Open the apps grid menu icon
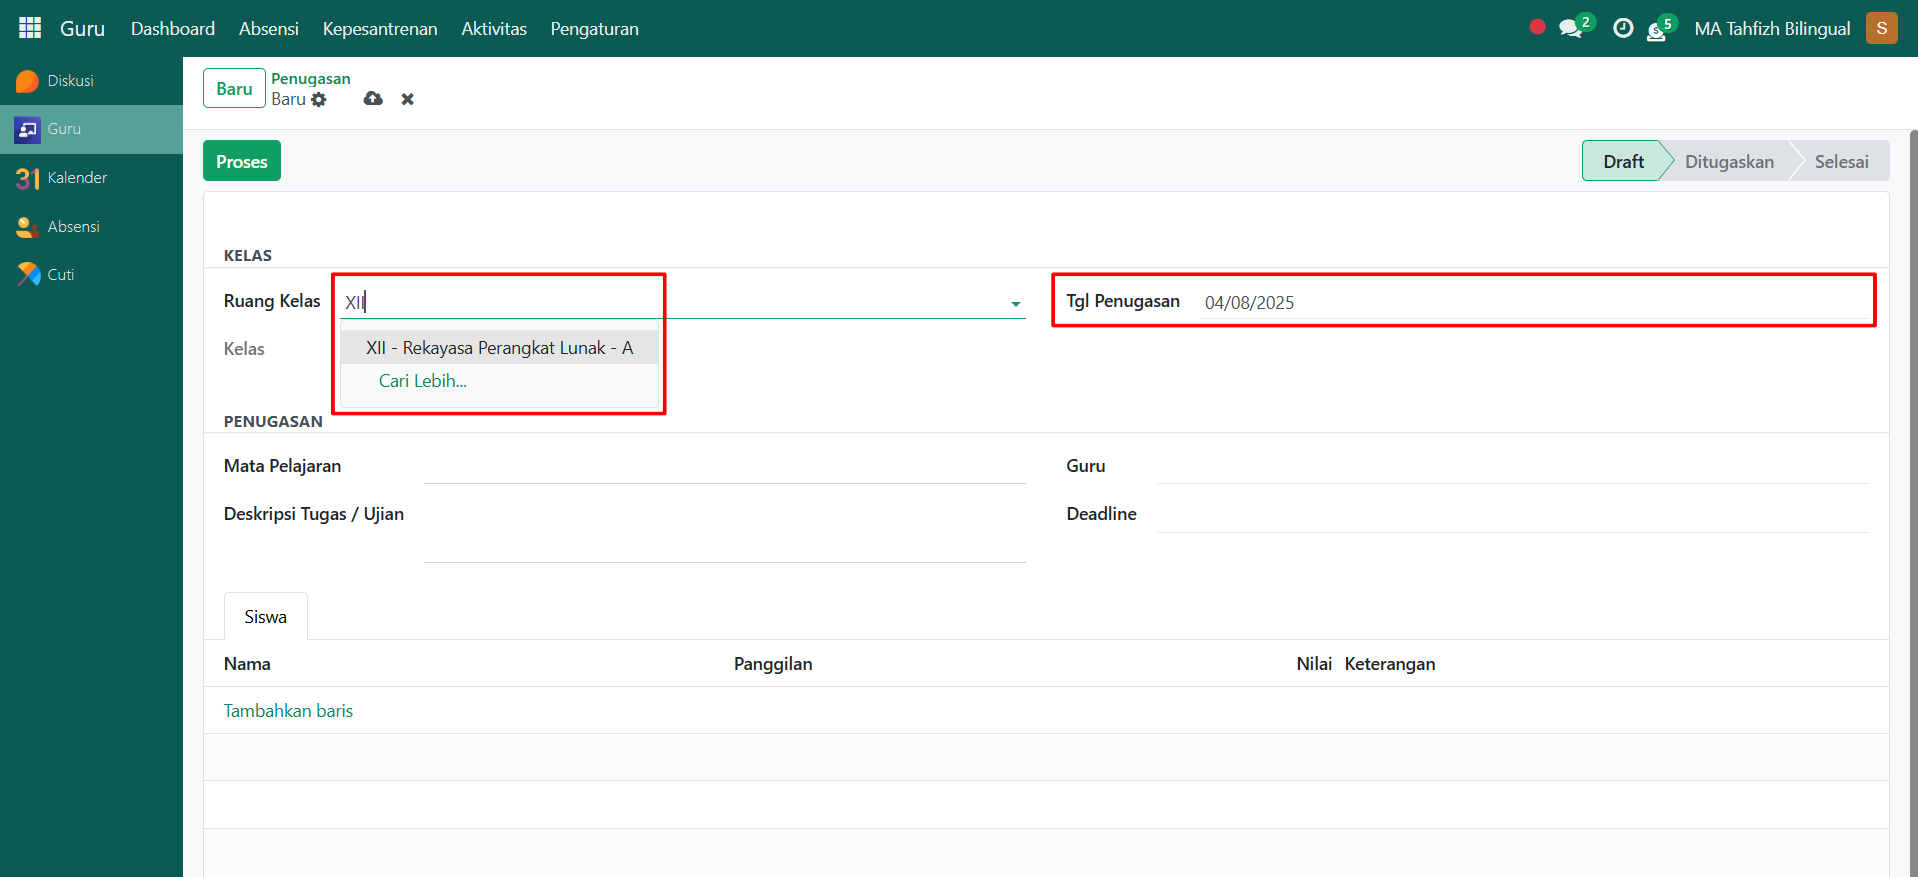The width and height of the screenshot is (1918, 877). tap(30, 28)
